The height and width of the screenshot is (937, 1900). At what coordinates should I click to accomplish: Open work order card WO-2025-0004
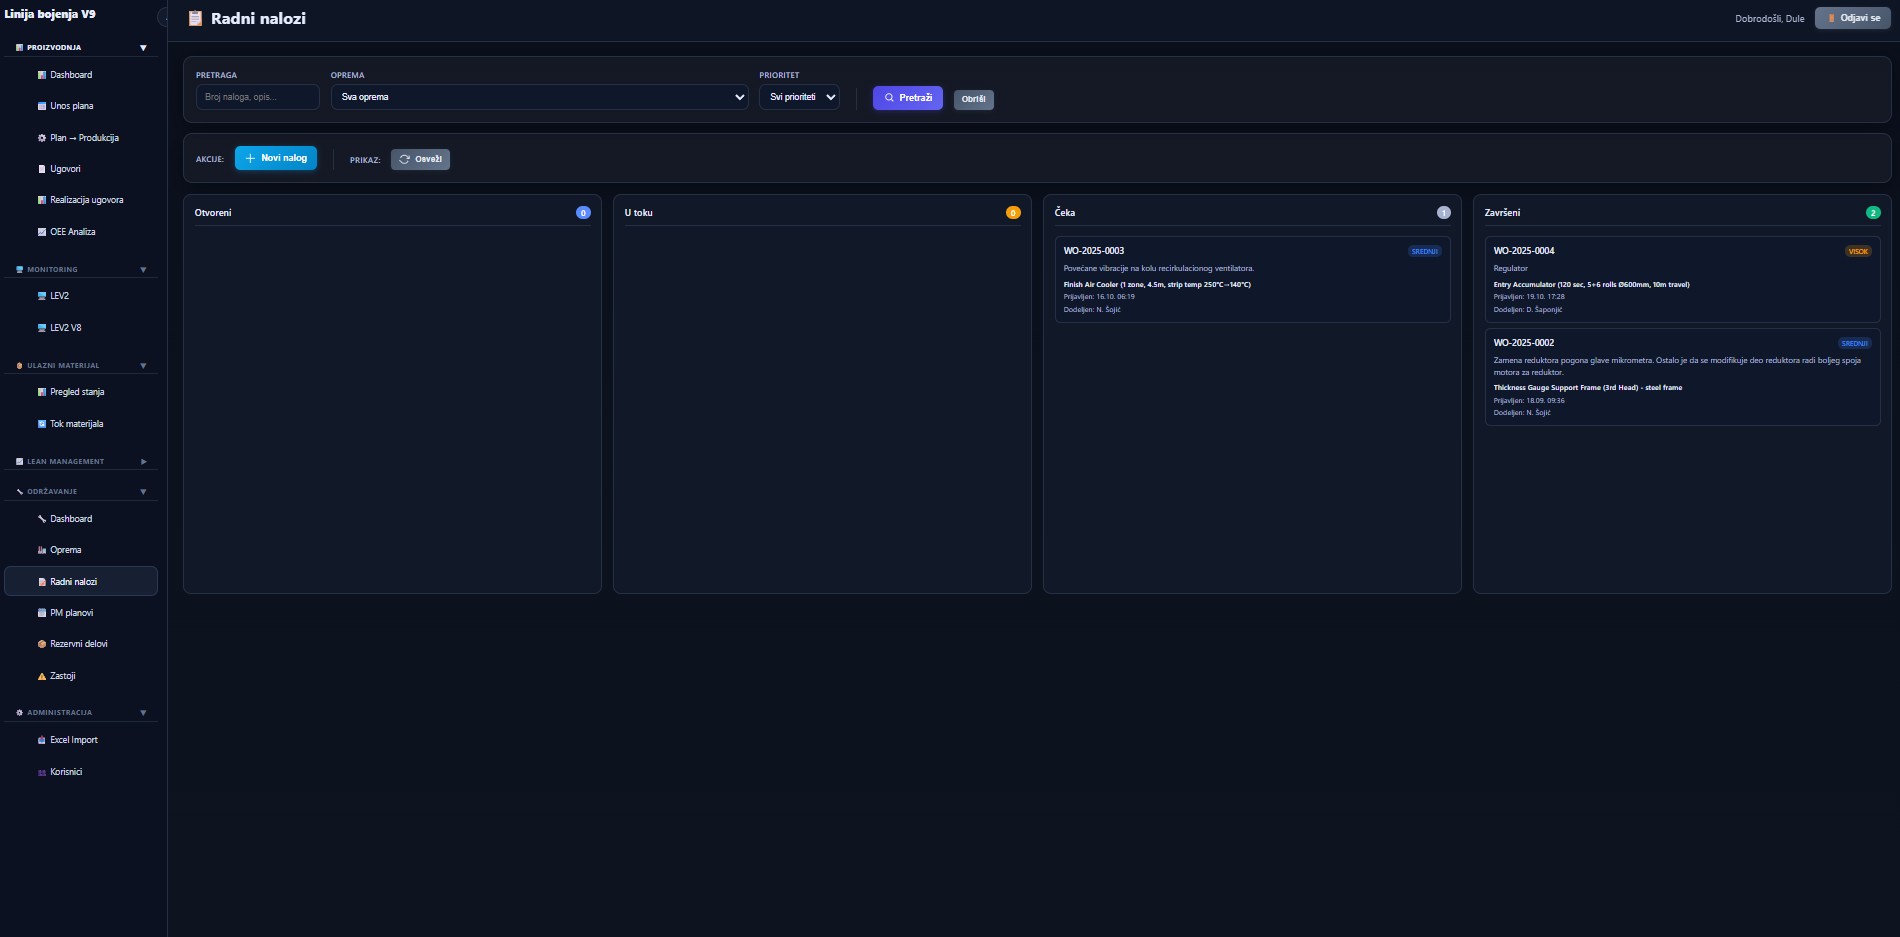pyautogui.click(x=1682, y=279)
